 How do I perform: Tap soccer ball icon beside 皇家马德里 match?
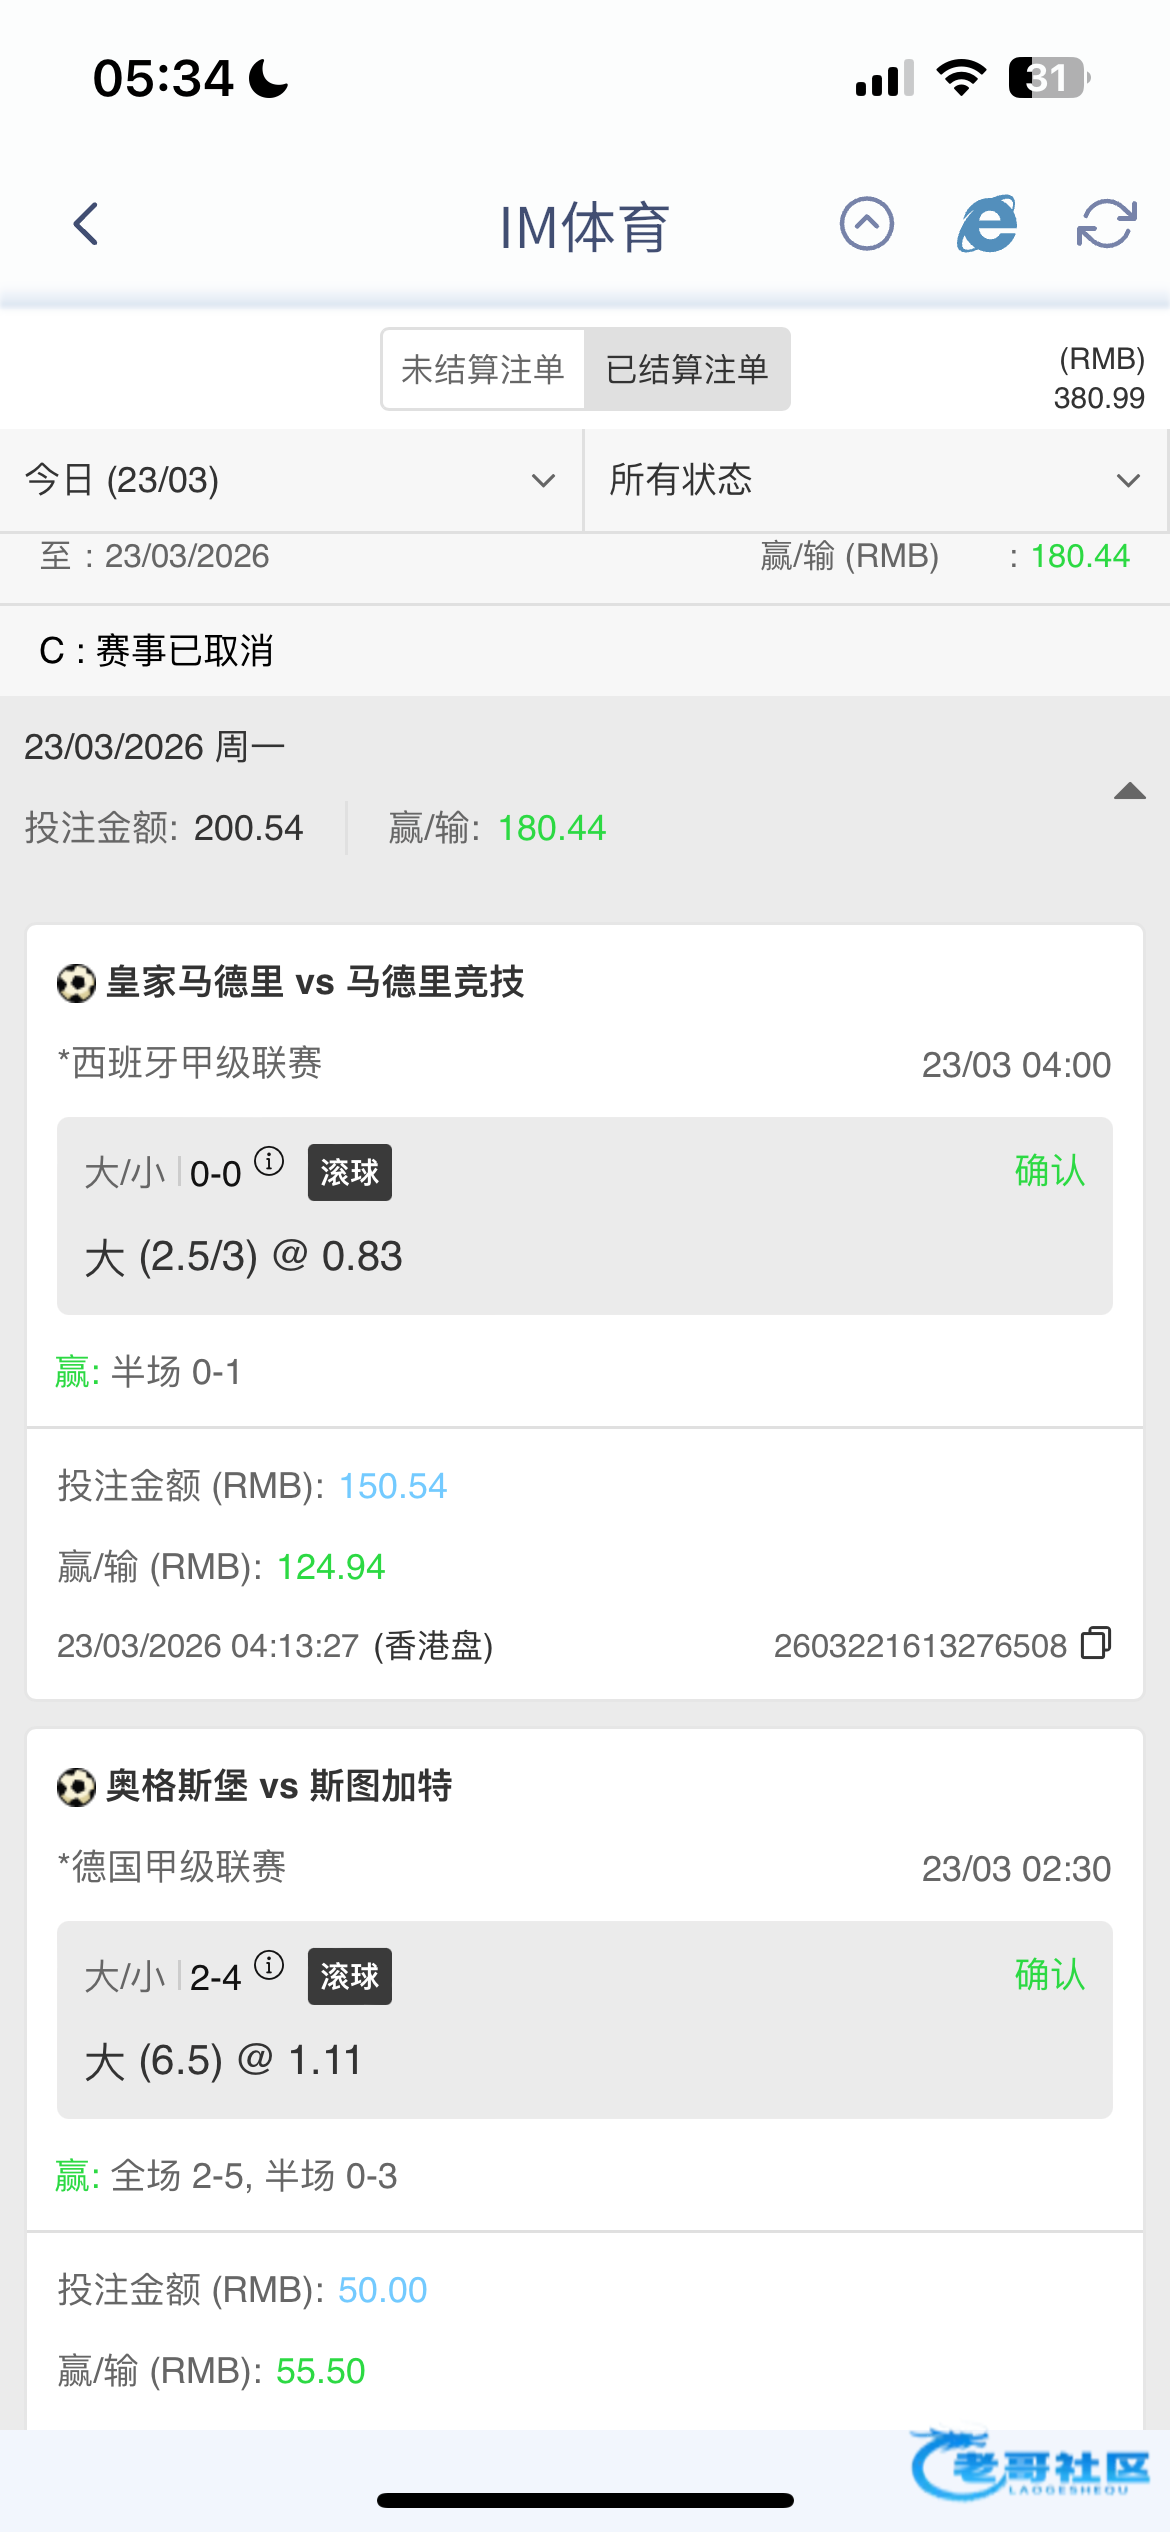(x=76, y=983)
